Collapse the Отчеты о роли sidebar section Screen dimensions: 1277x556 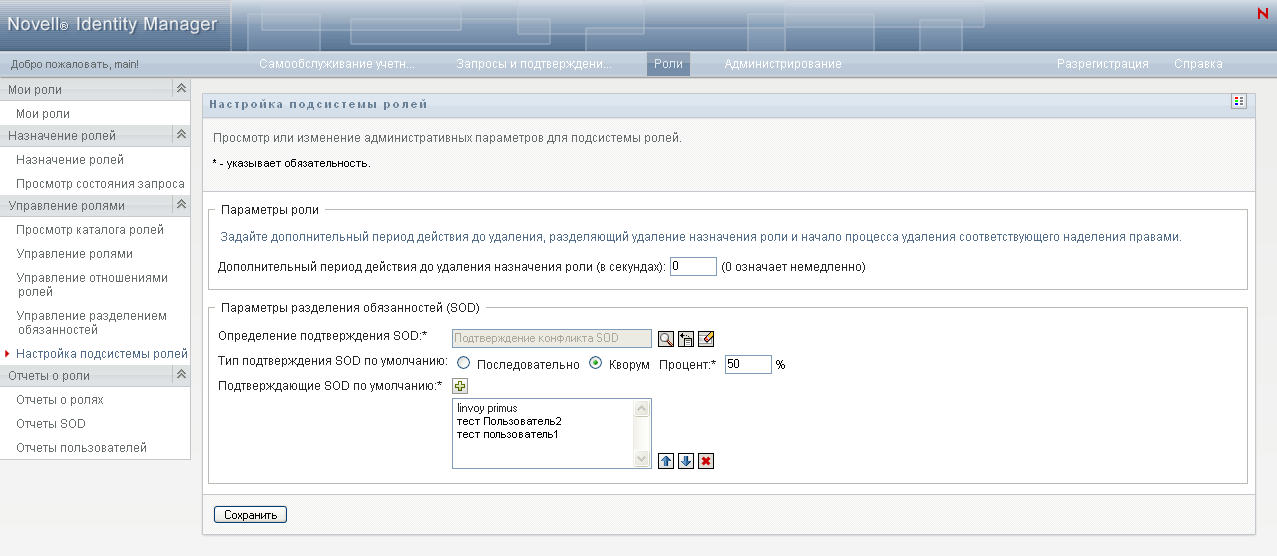[181, 375]
